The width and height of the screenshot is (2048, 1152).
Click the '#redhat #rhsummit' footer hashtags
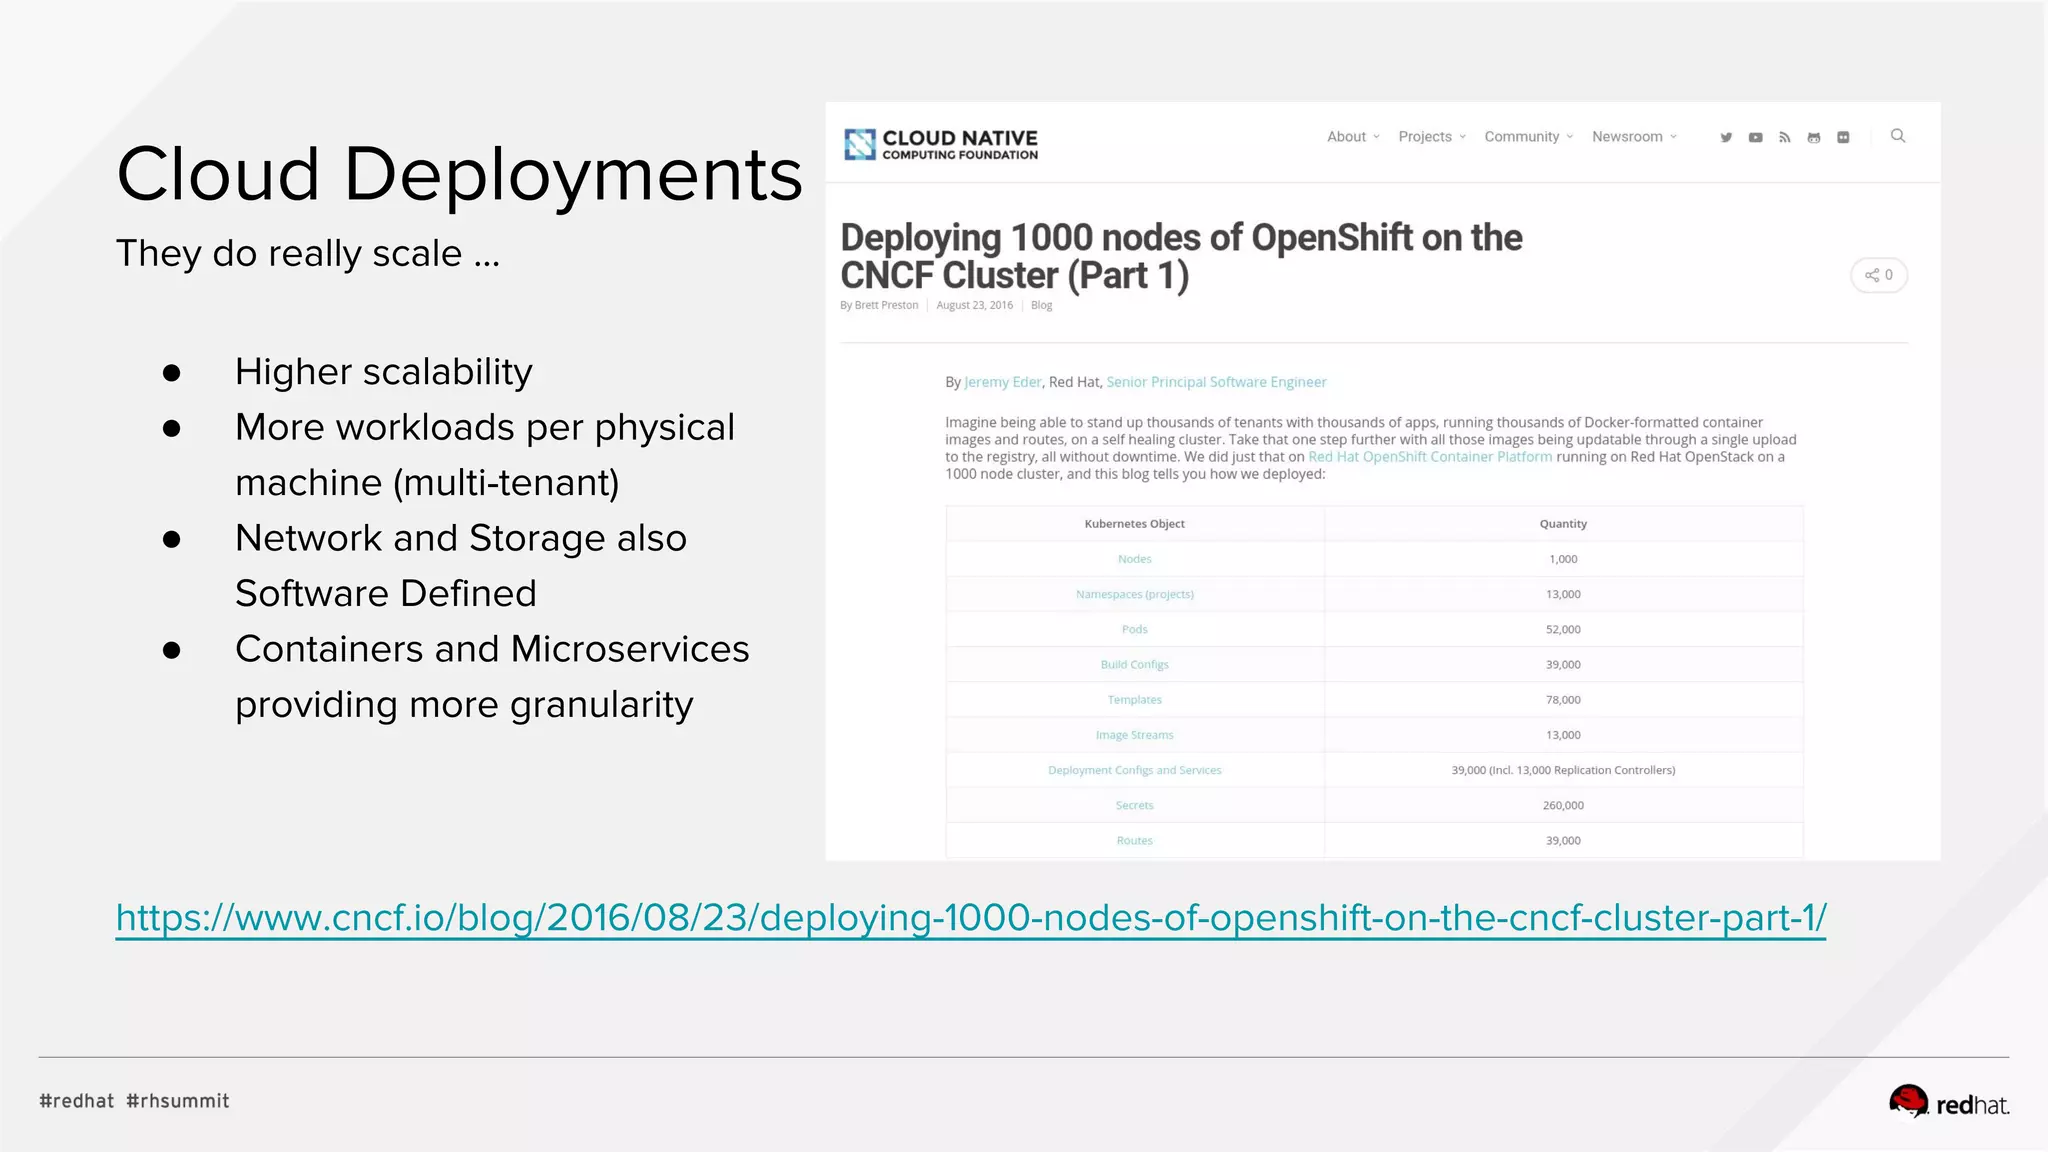pyautogui.click(x=134, y=1101)
